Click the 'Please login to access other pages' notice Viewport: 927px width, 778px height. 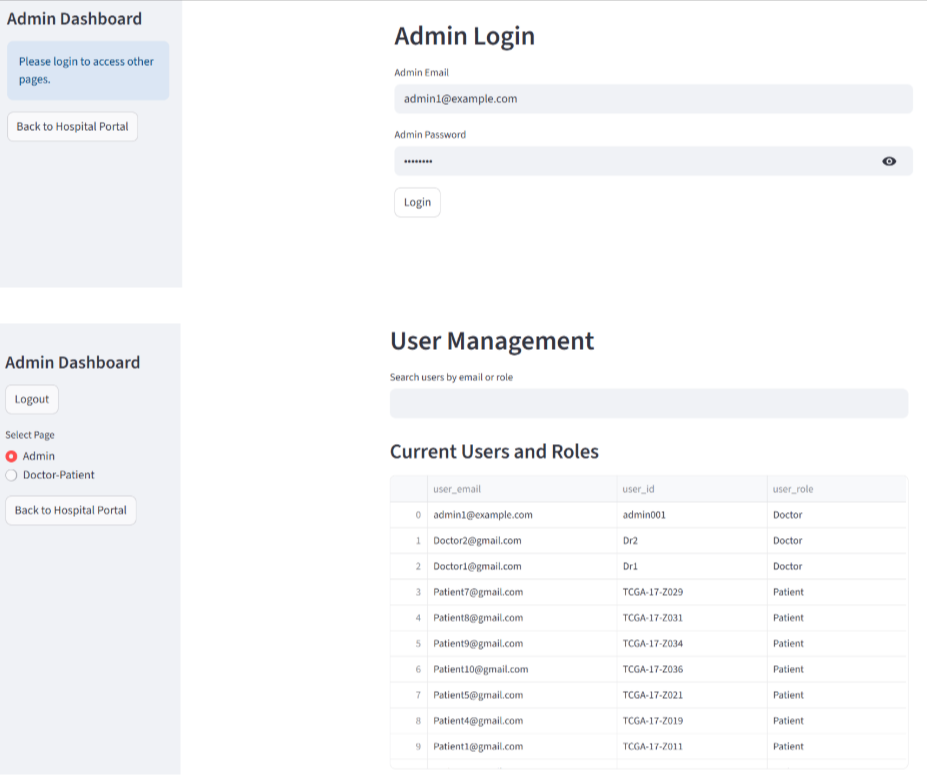pyautogui.click(x=88, y=70)
